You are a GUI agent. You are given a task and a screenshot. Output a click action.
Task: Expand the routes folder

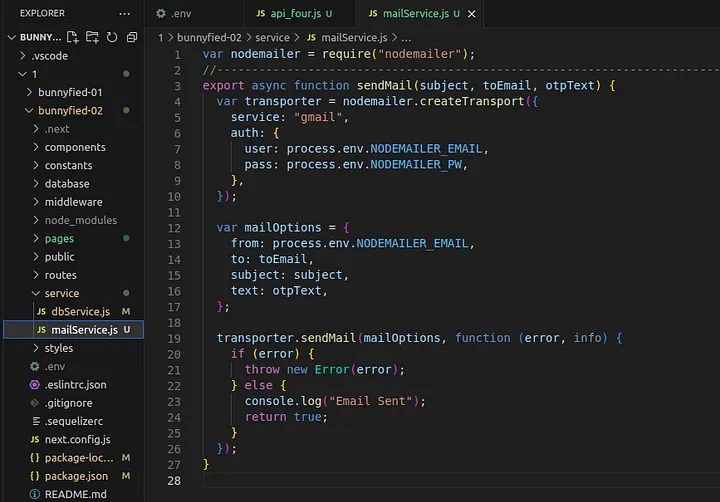pos(36,275)
